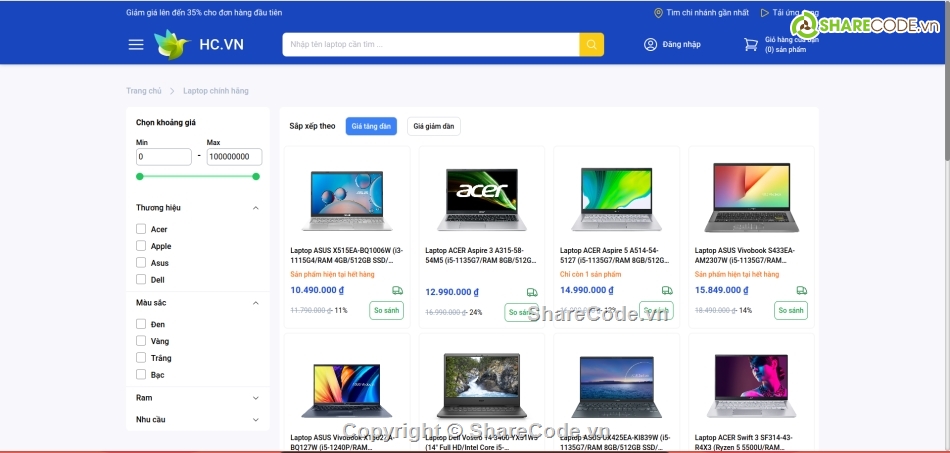Enable the Đen color checkbox
Viewport: 950px width, 453px height.
[x=141, y=324]
